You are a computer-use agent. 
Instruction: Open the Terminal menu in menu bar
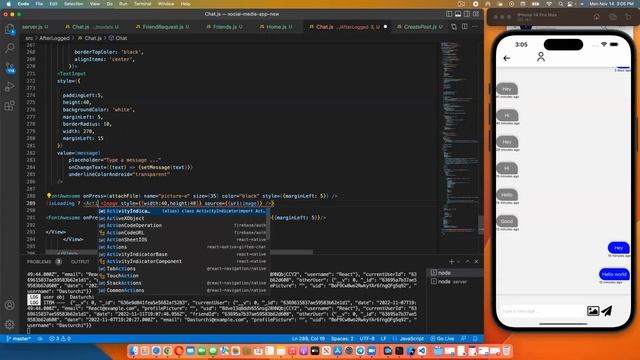142,4
